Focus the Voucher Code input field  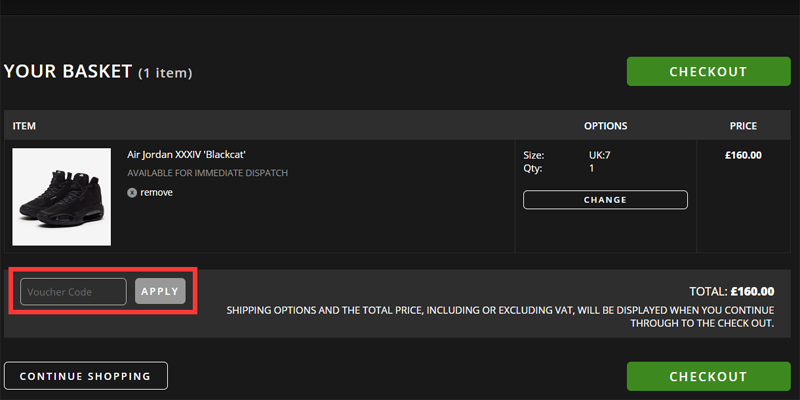(x=73, y=292)
